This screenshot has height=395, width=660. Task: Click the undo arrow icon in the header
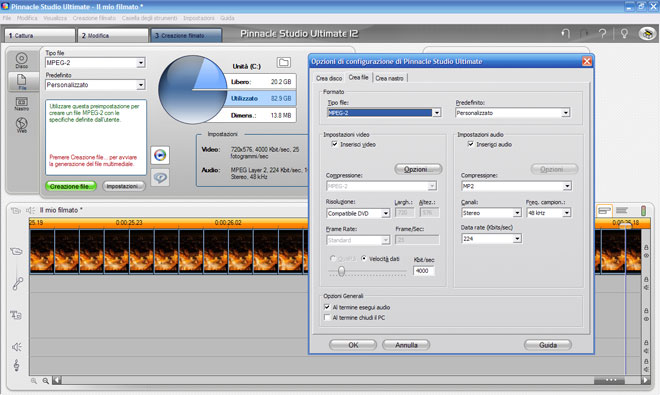coord(566,34)
